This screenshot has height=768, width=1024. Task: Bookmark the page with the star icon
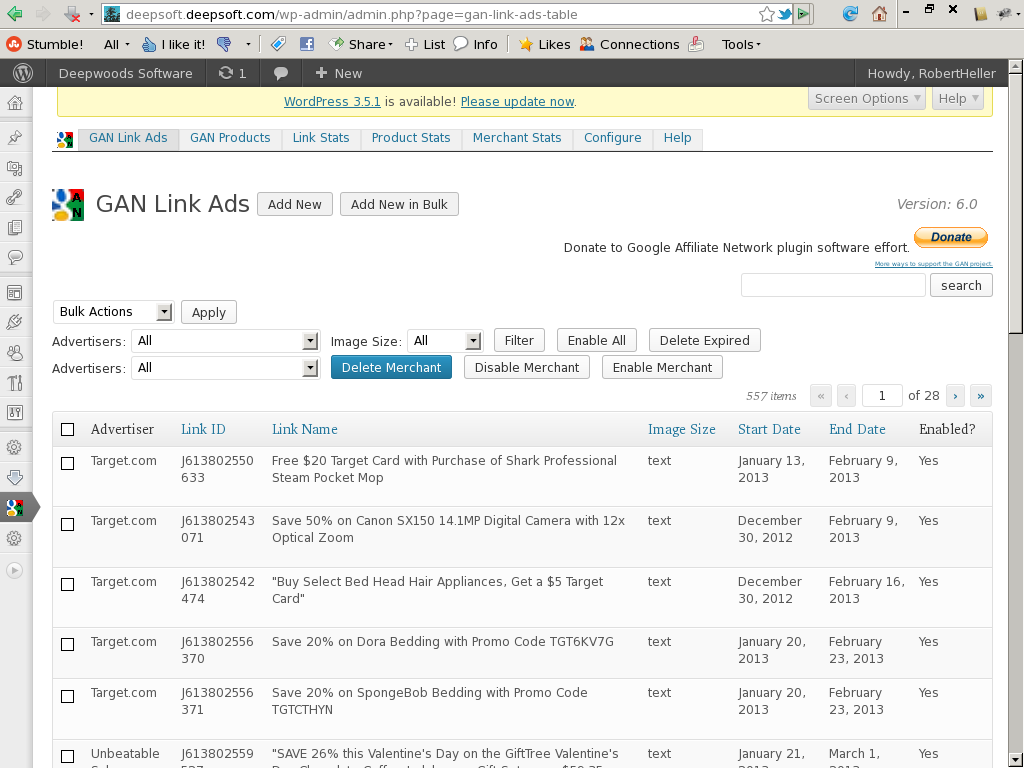767,14
